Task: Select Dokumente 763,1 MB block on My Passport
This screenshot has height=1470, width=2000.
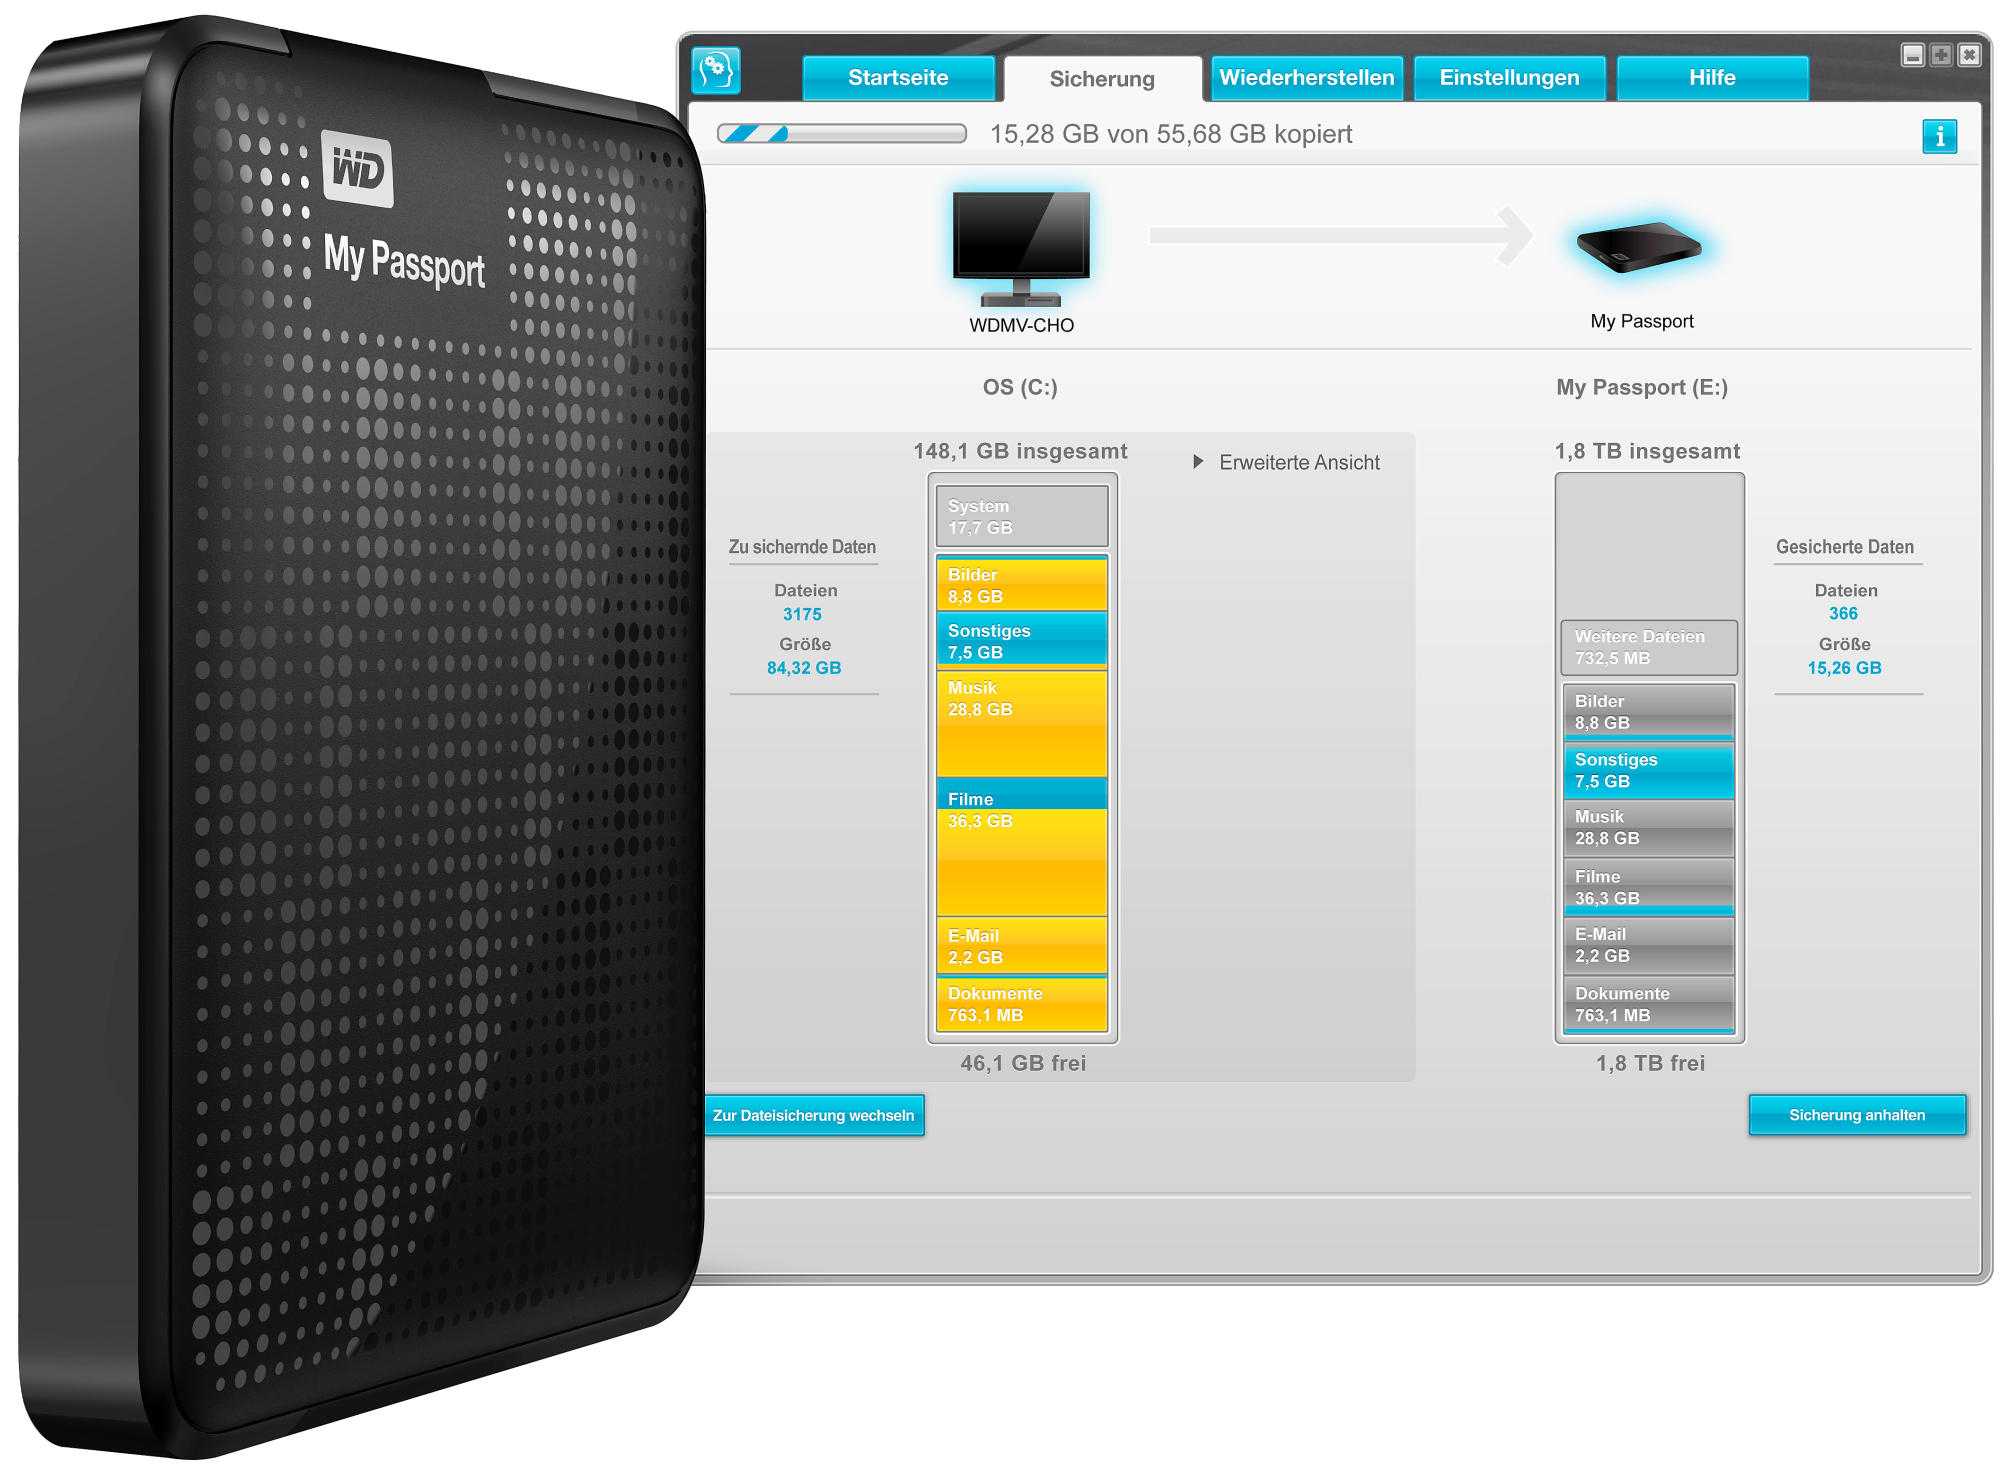Action: point(1649,1004)
